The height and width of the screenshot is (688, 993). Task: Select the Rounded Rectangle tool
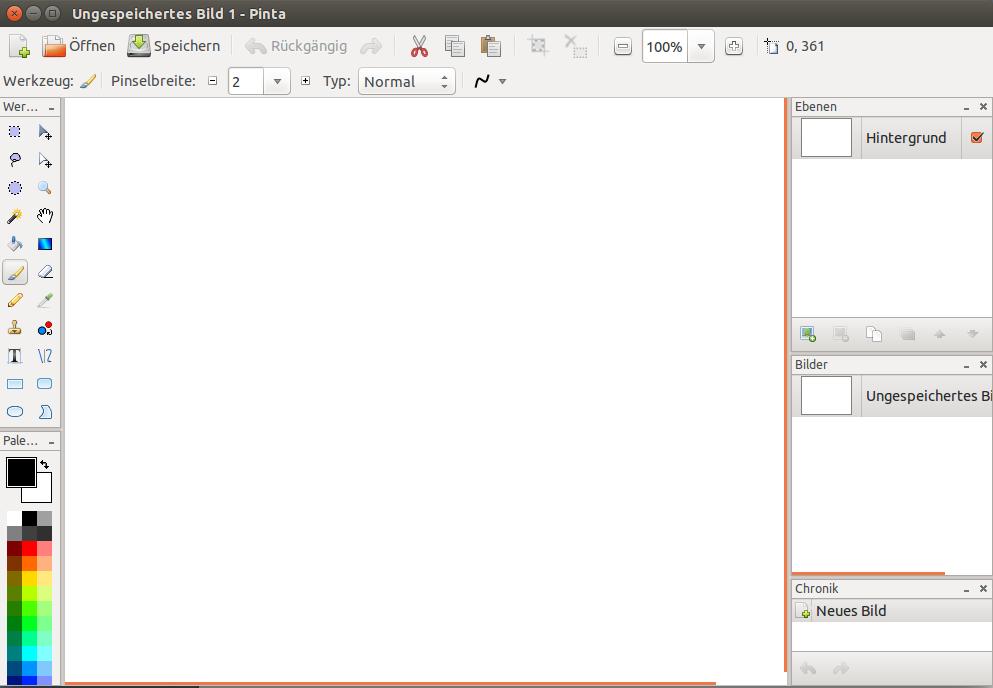click(44, 384)
